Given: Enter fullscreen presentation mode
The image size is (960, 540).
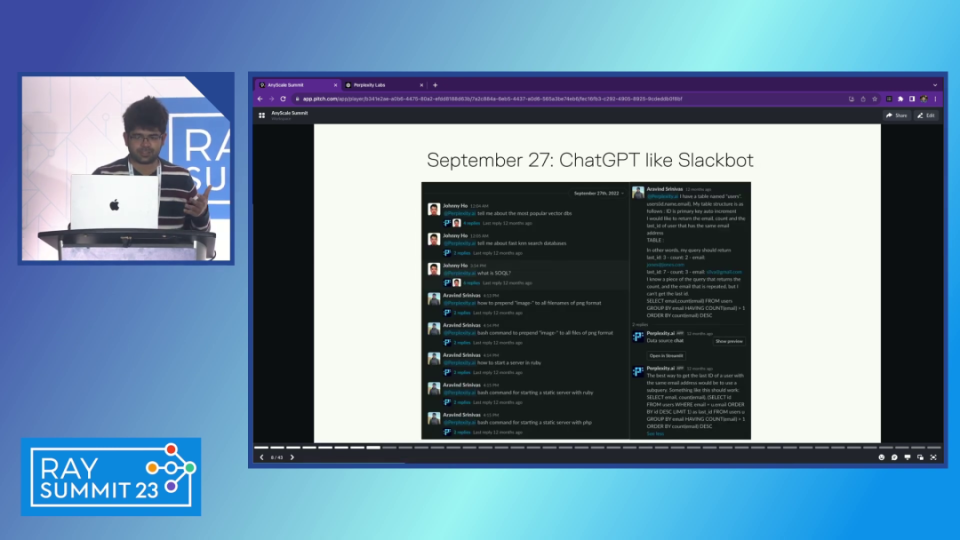Looking at the screenshot, I should (934, 457).
